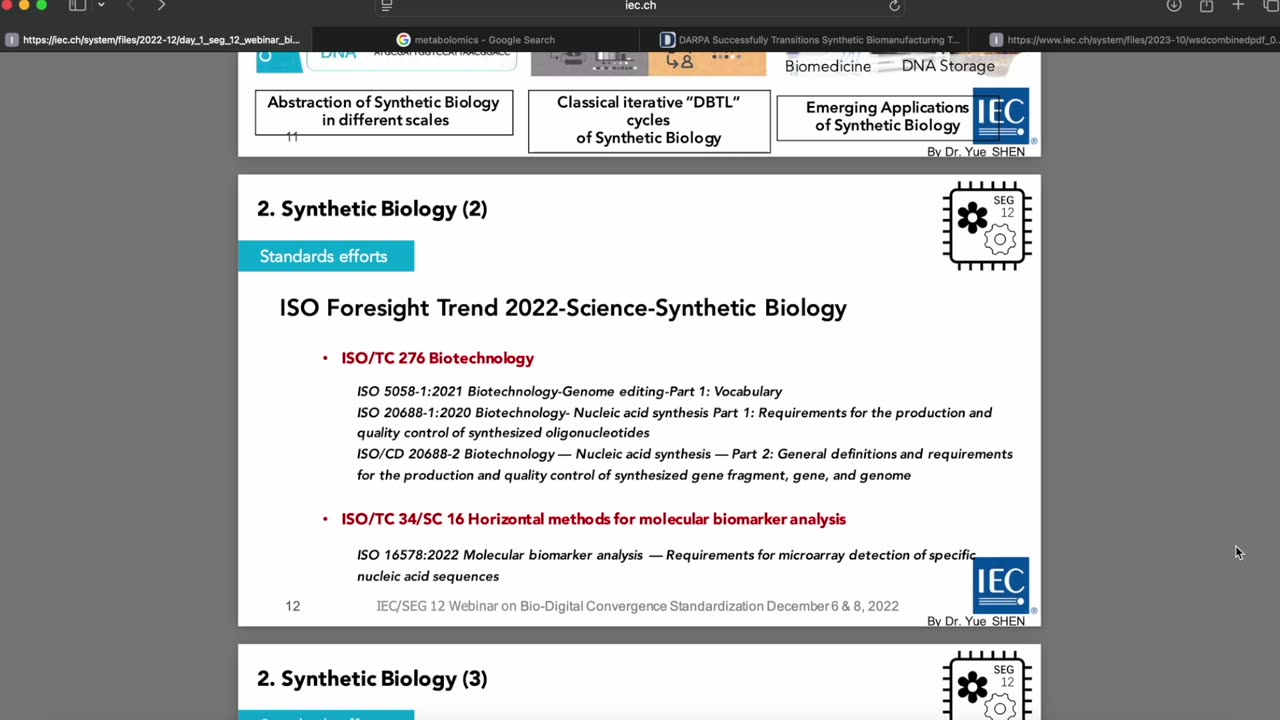Screen dimensions: 1280x720
Task: Click the Google favicon on metabolomics tab
Action: pyautogui.click(x=403, y=40)
